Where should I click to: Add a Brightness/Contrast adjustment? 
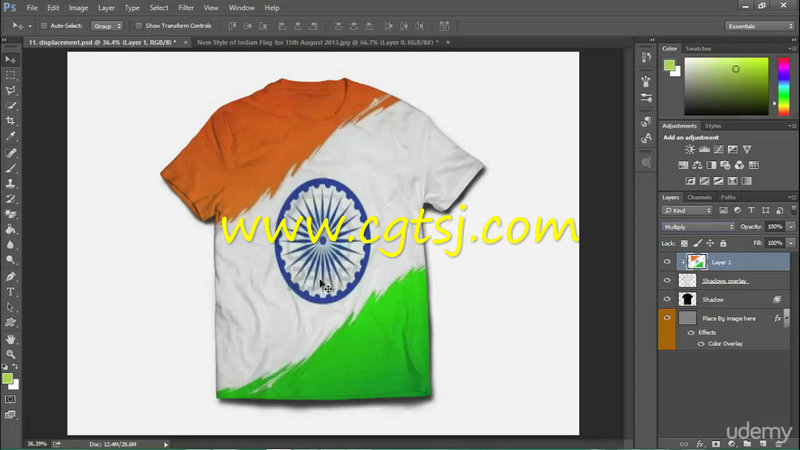click(690, 149)
